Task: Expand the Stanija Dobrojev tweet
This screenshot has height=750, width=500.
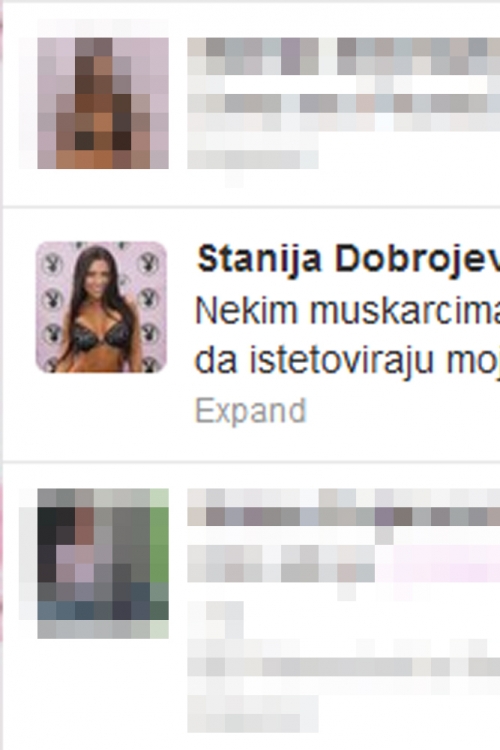Action: [x=250, y=411]
